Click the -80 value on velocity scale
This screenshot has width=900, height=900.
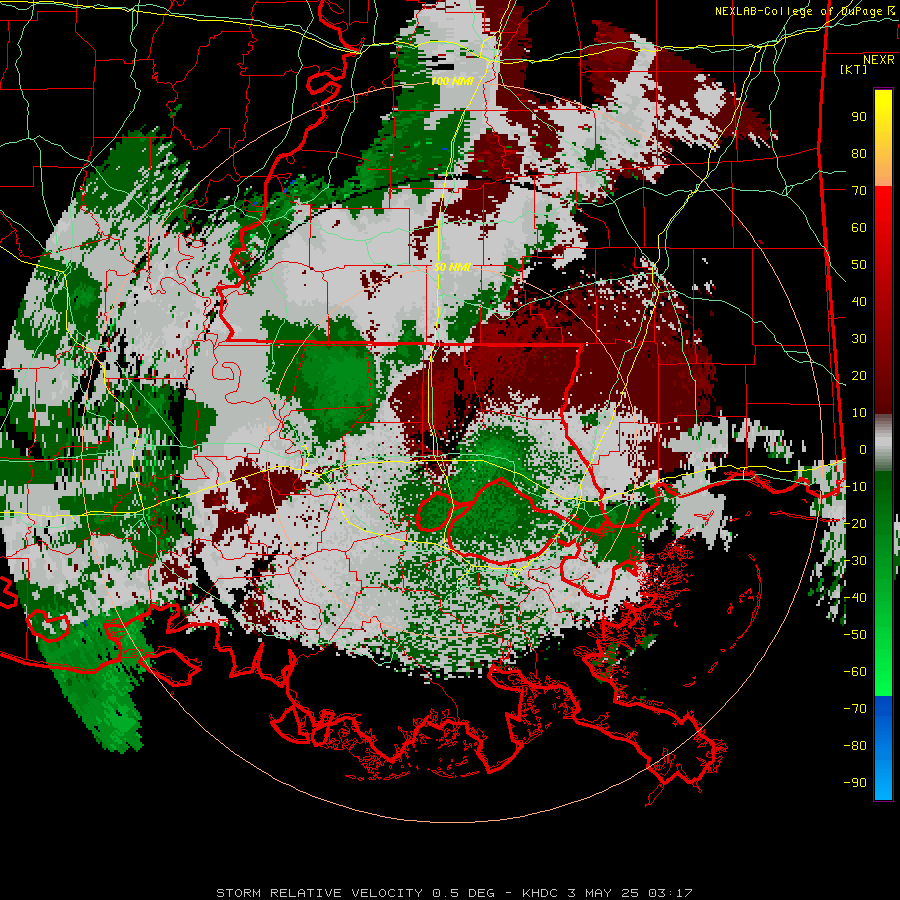tap(855, 746)
